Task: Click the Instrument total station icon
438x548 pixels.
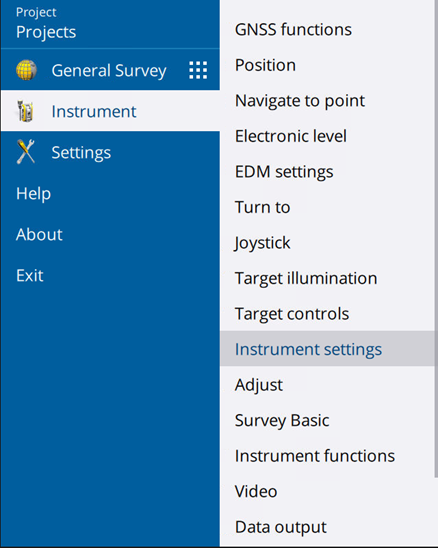Action: [26, 111]
